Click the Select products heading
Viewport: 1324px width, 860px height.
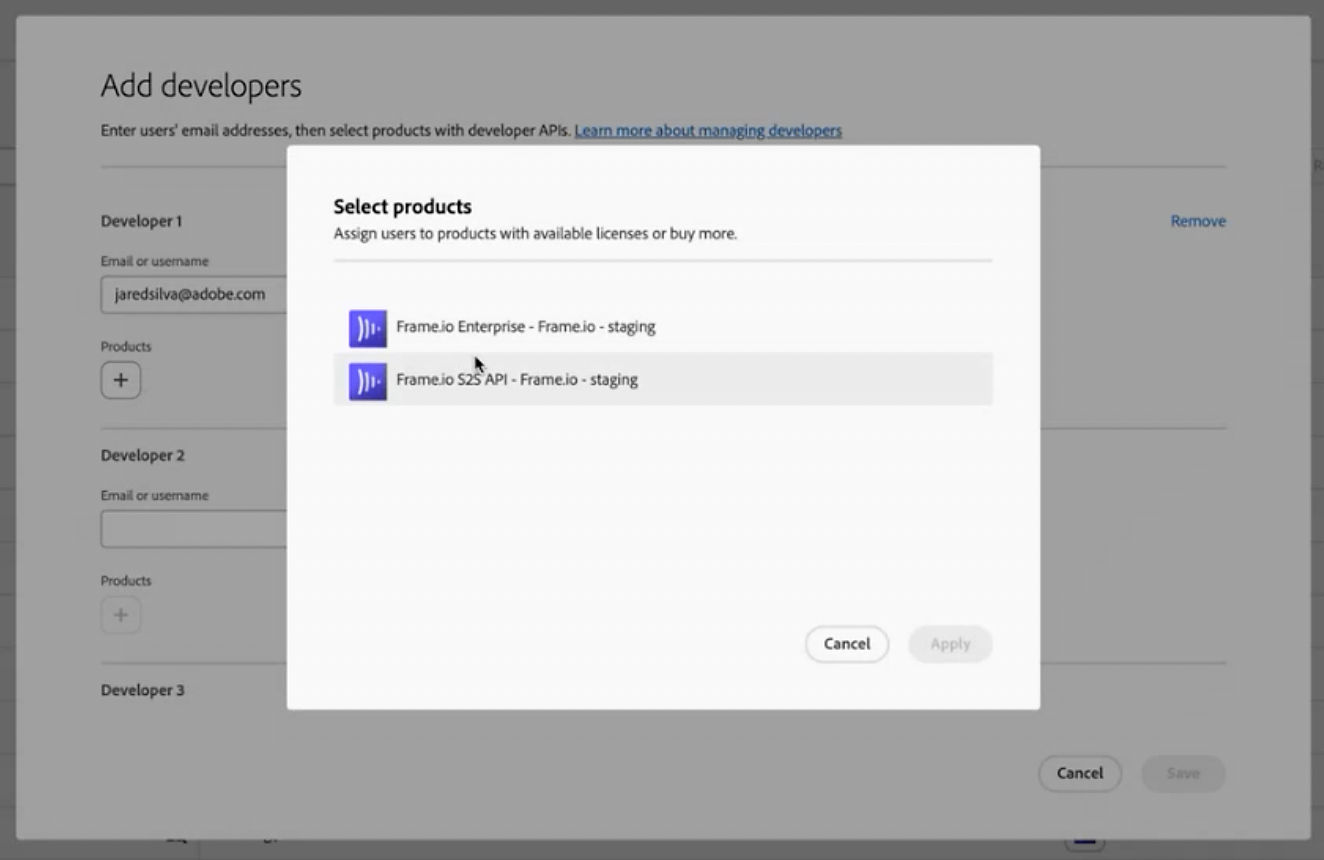[402, 207]
